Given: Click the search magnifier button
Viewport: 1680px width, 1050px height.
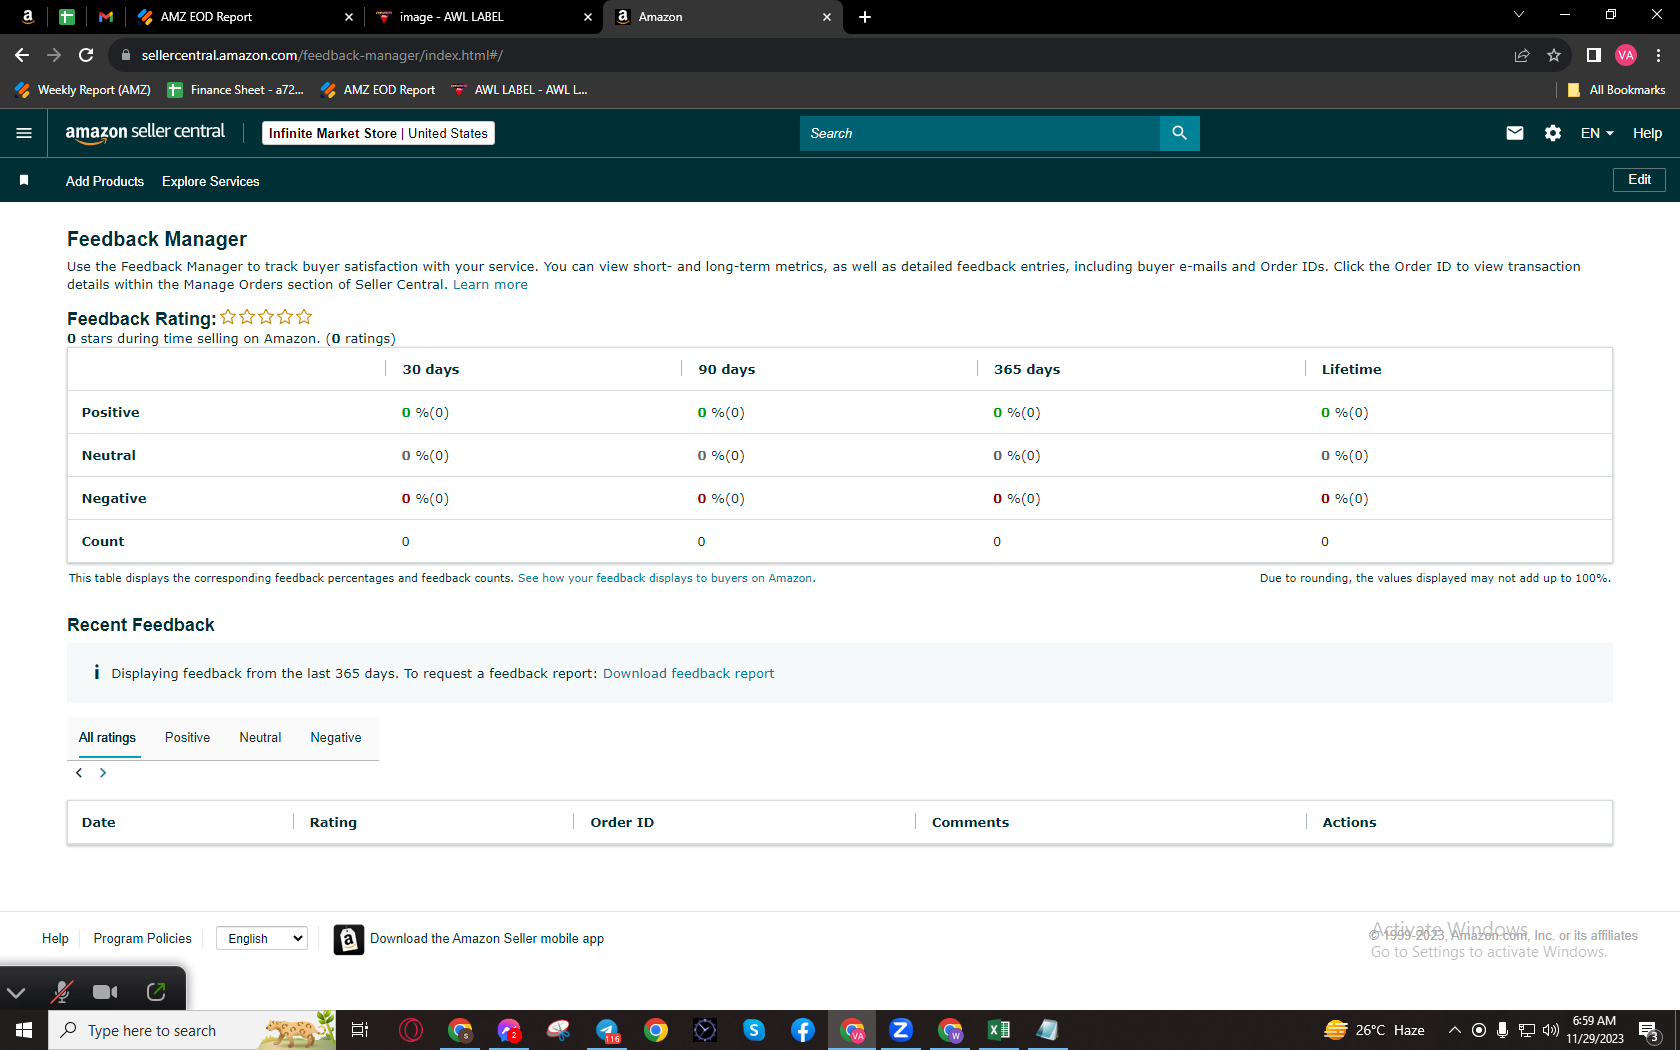Looking at the screenshot, I should pos(1180,133).
